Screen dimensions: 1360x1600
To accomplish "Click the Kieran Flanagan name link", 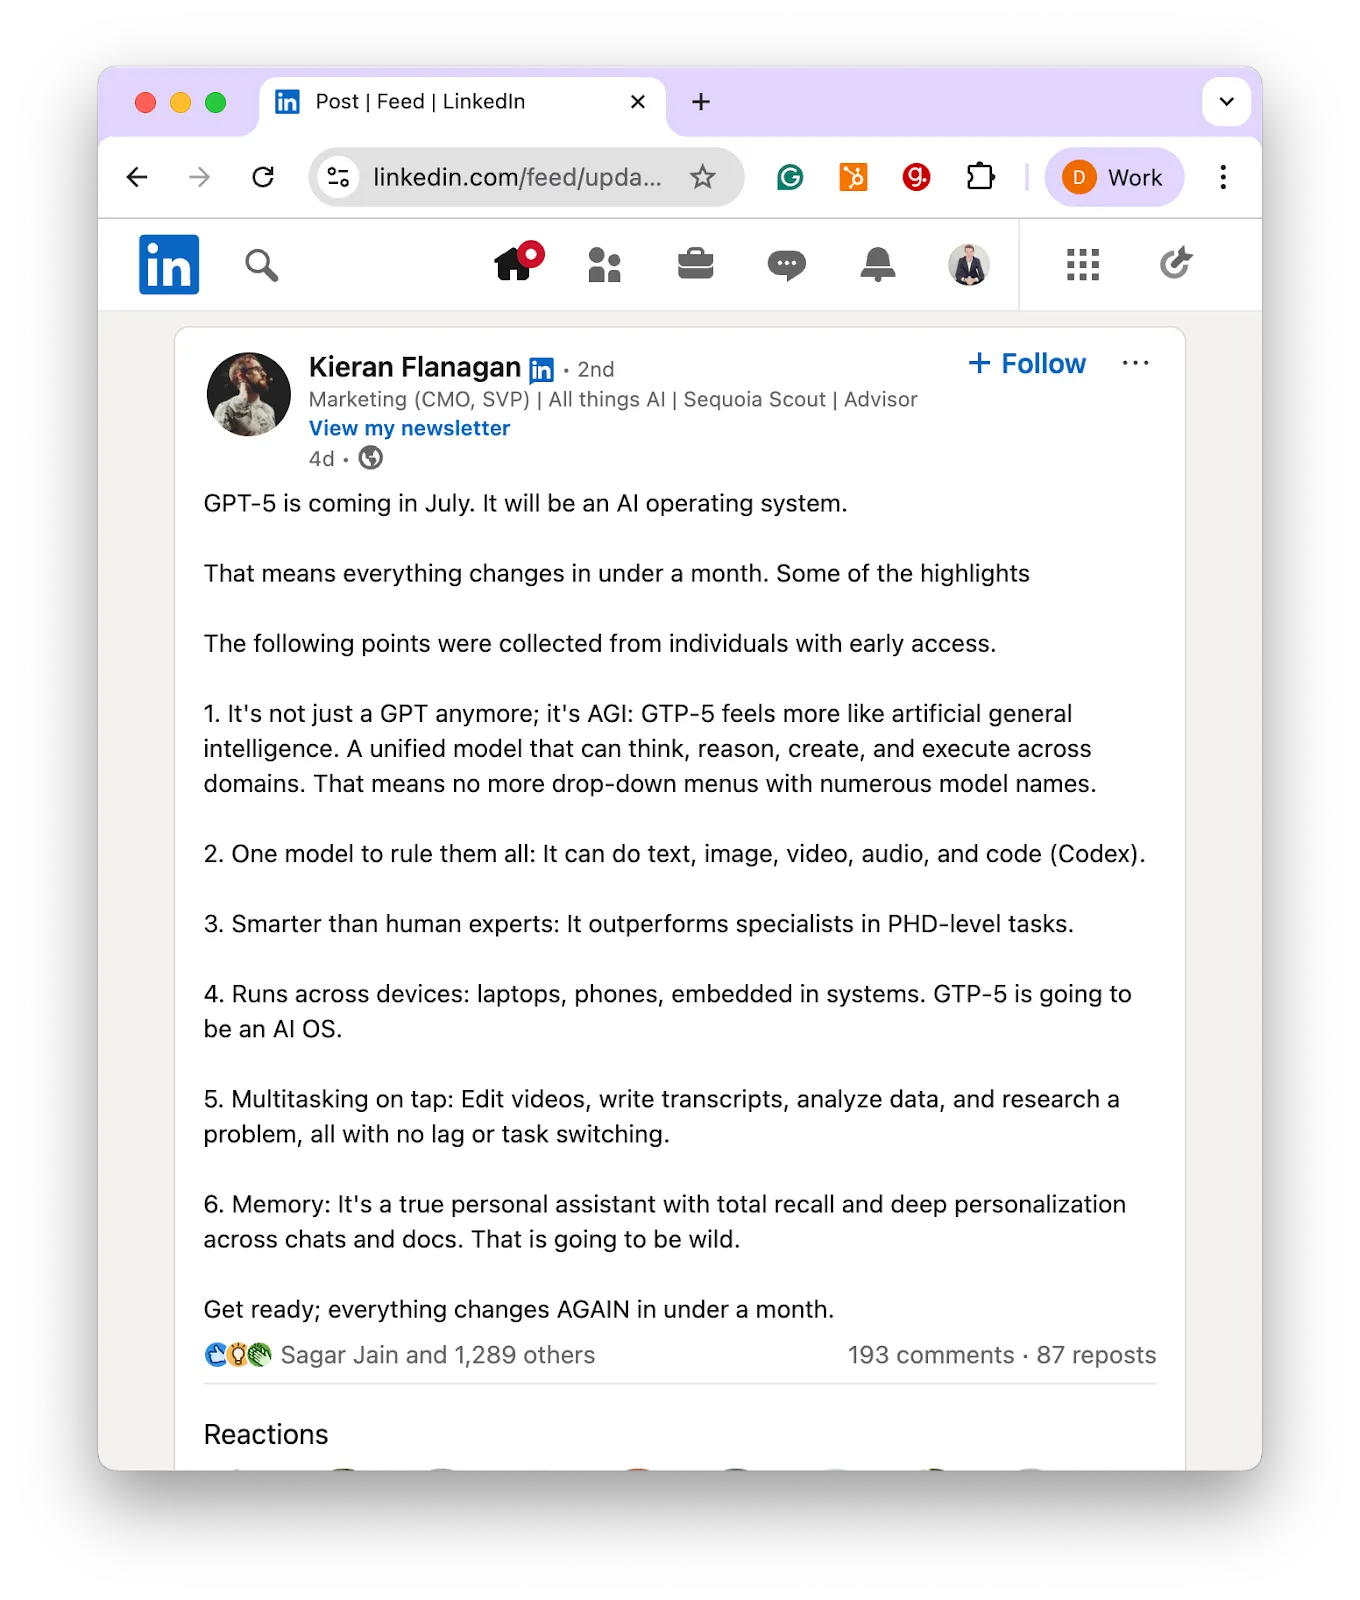I will 415,367.
